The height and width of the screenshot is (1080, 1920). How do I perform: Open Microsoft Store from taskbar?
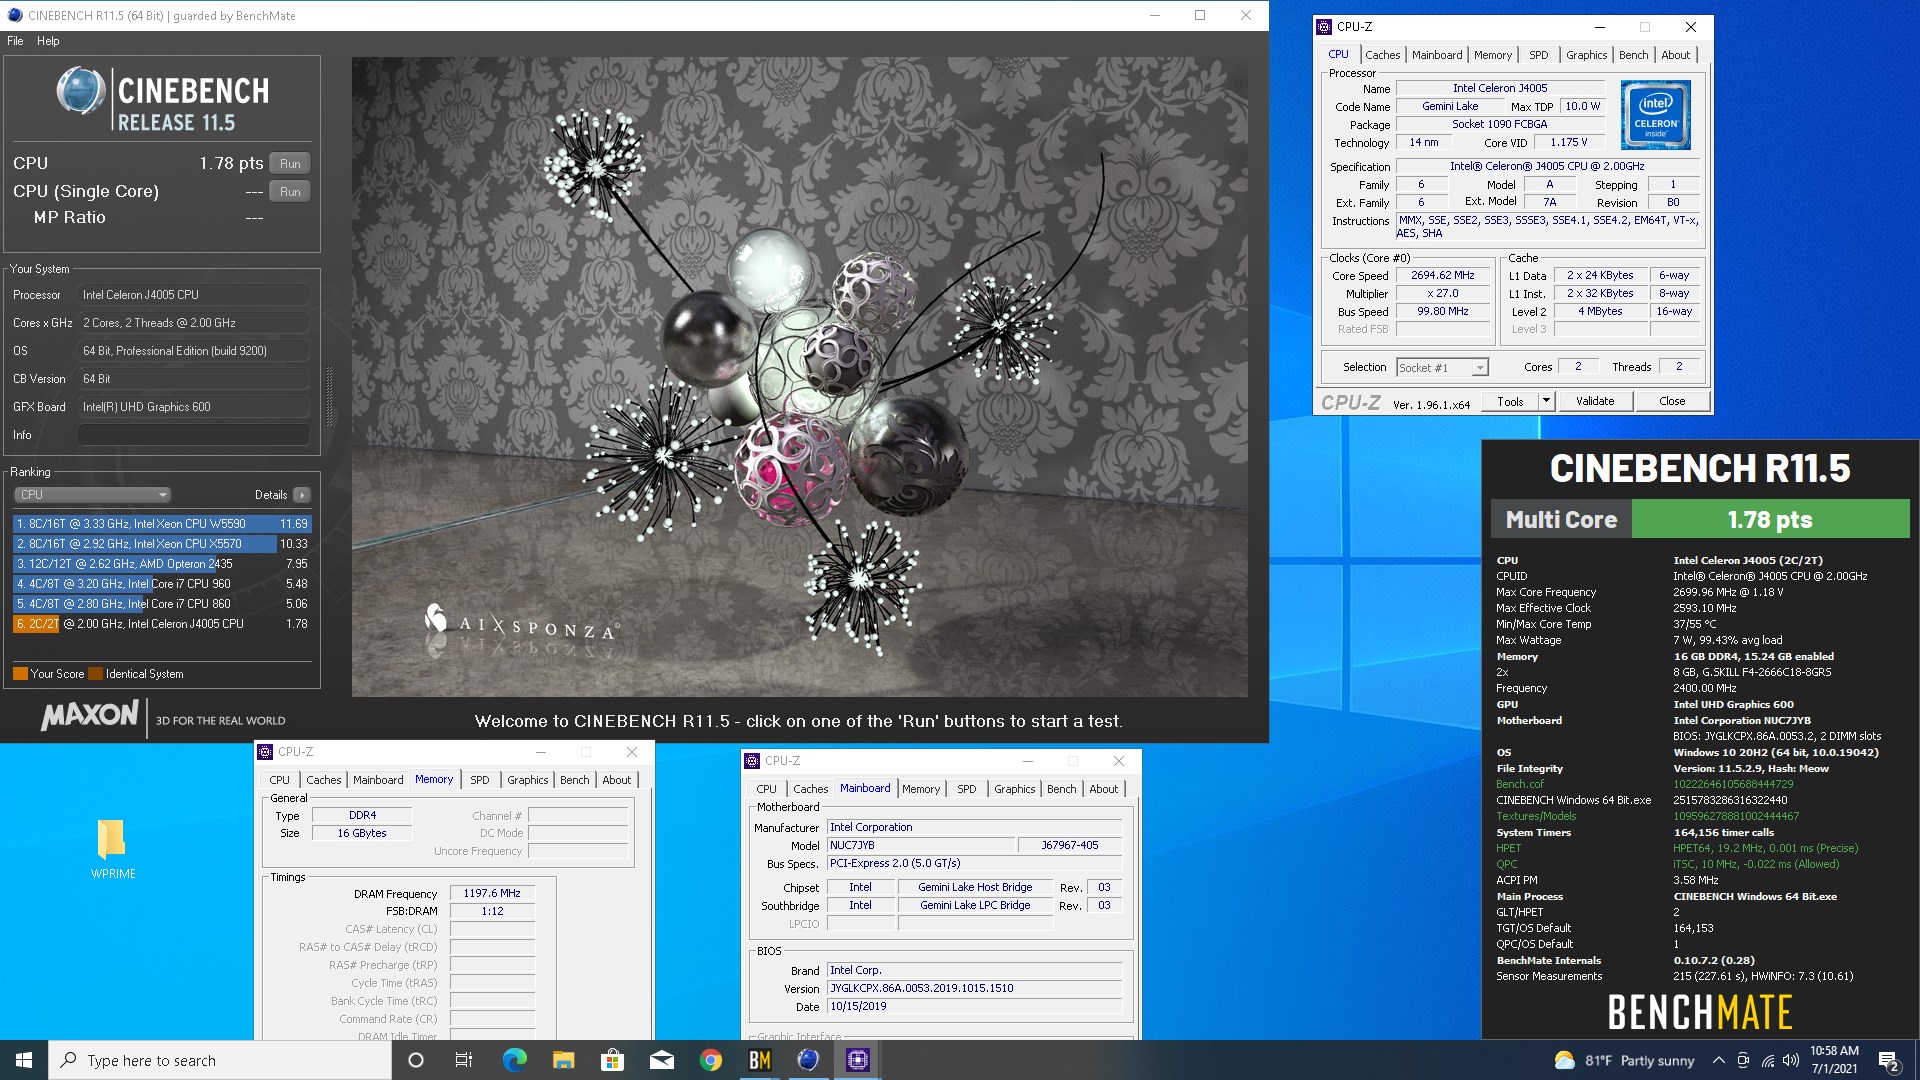612,1060
